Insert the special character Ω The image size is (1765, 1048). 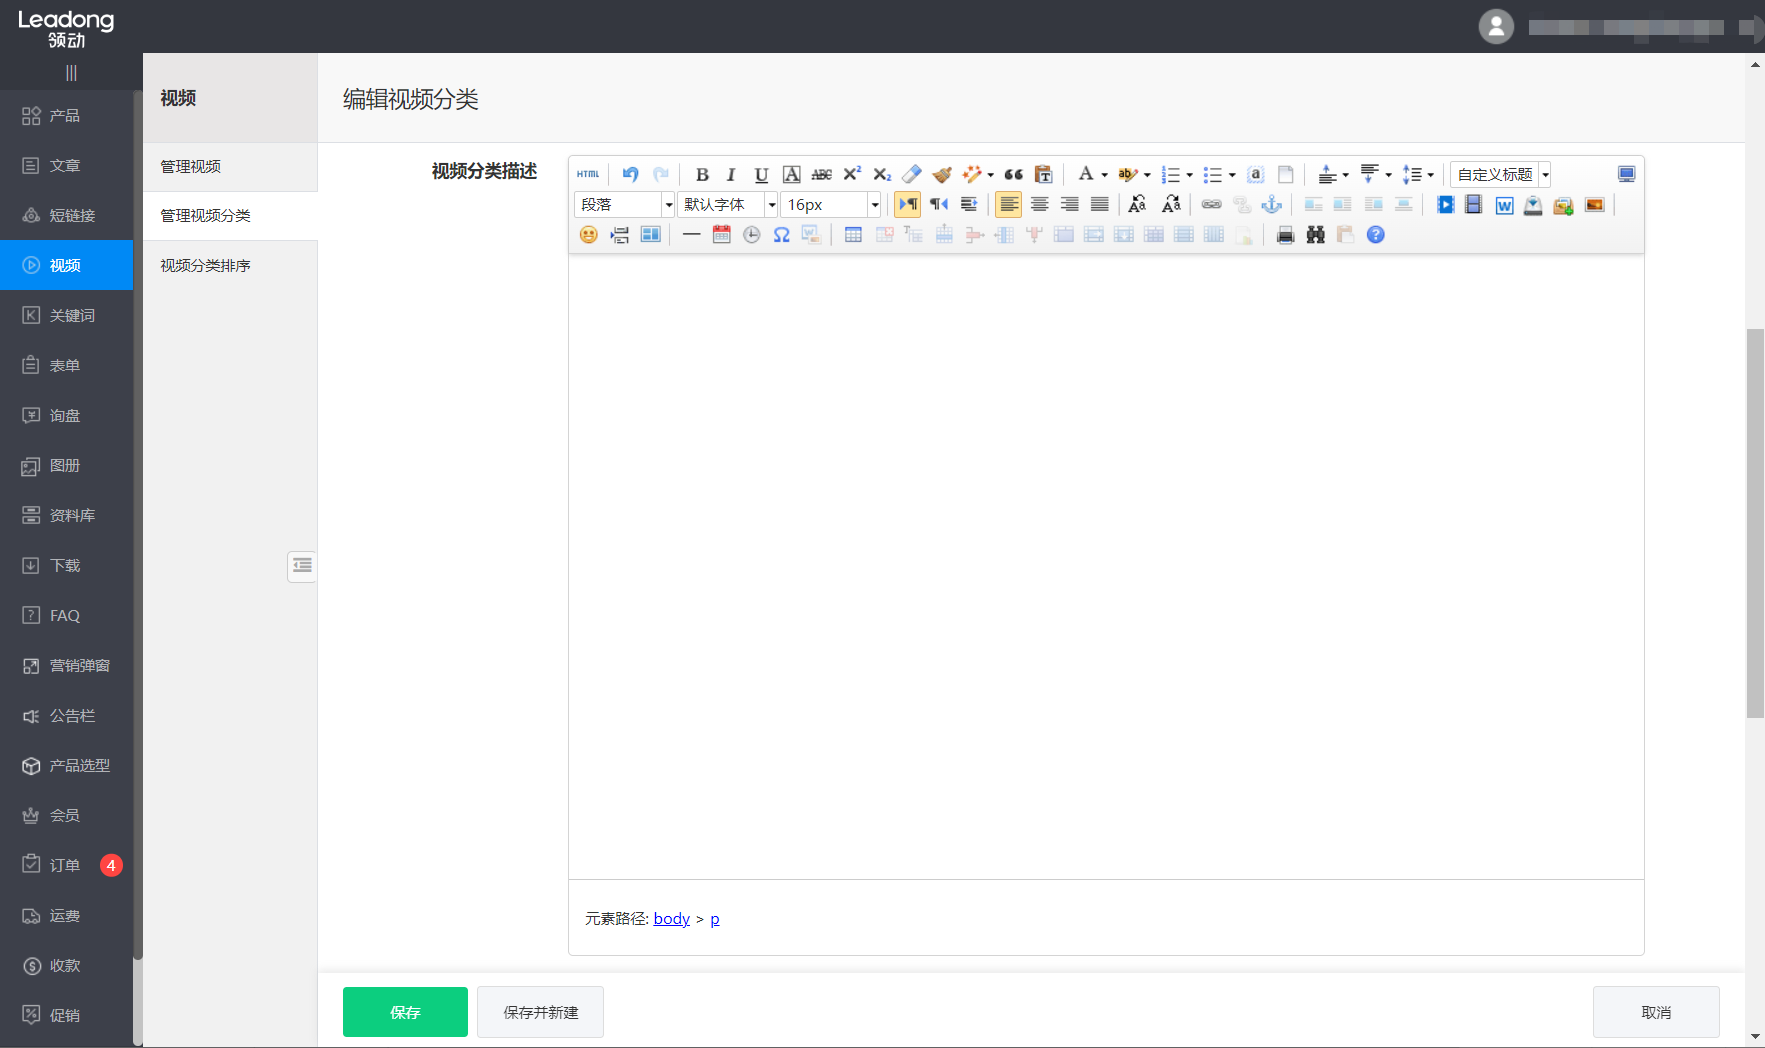pyautogui.click(x=782, y=234)
